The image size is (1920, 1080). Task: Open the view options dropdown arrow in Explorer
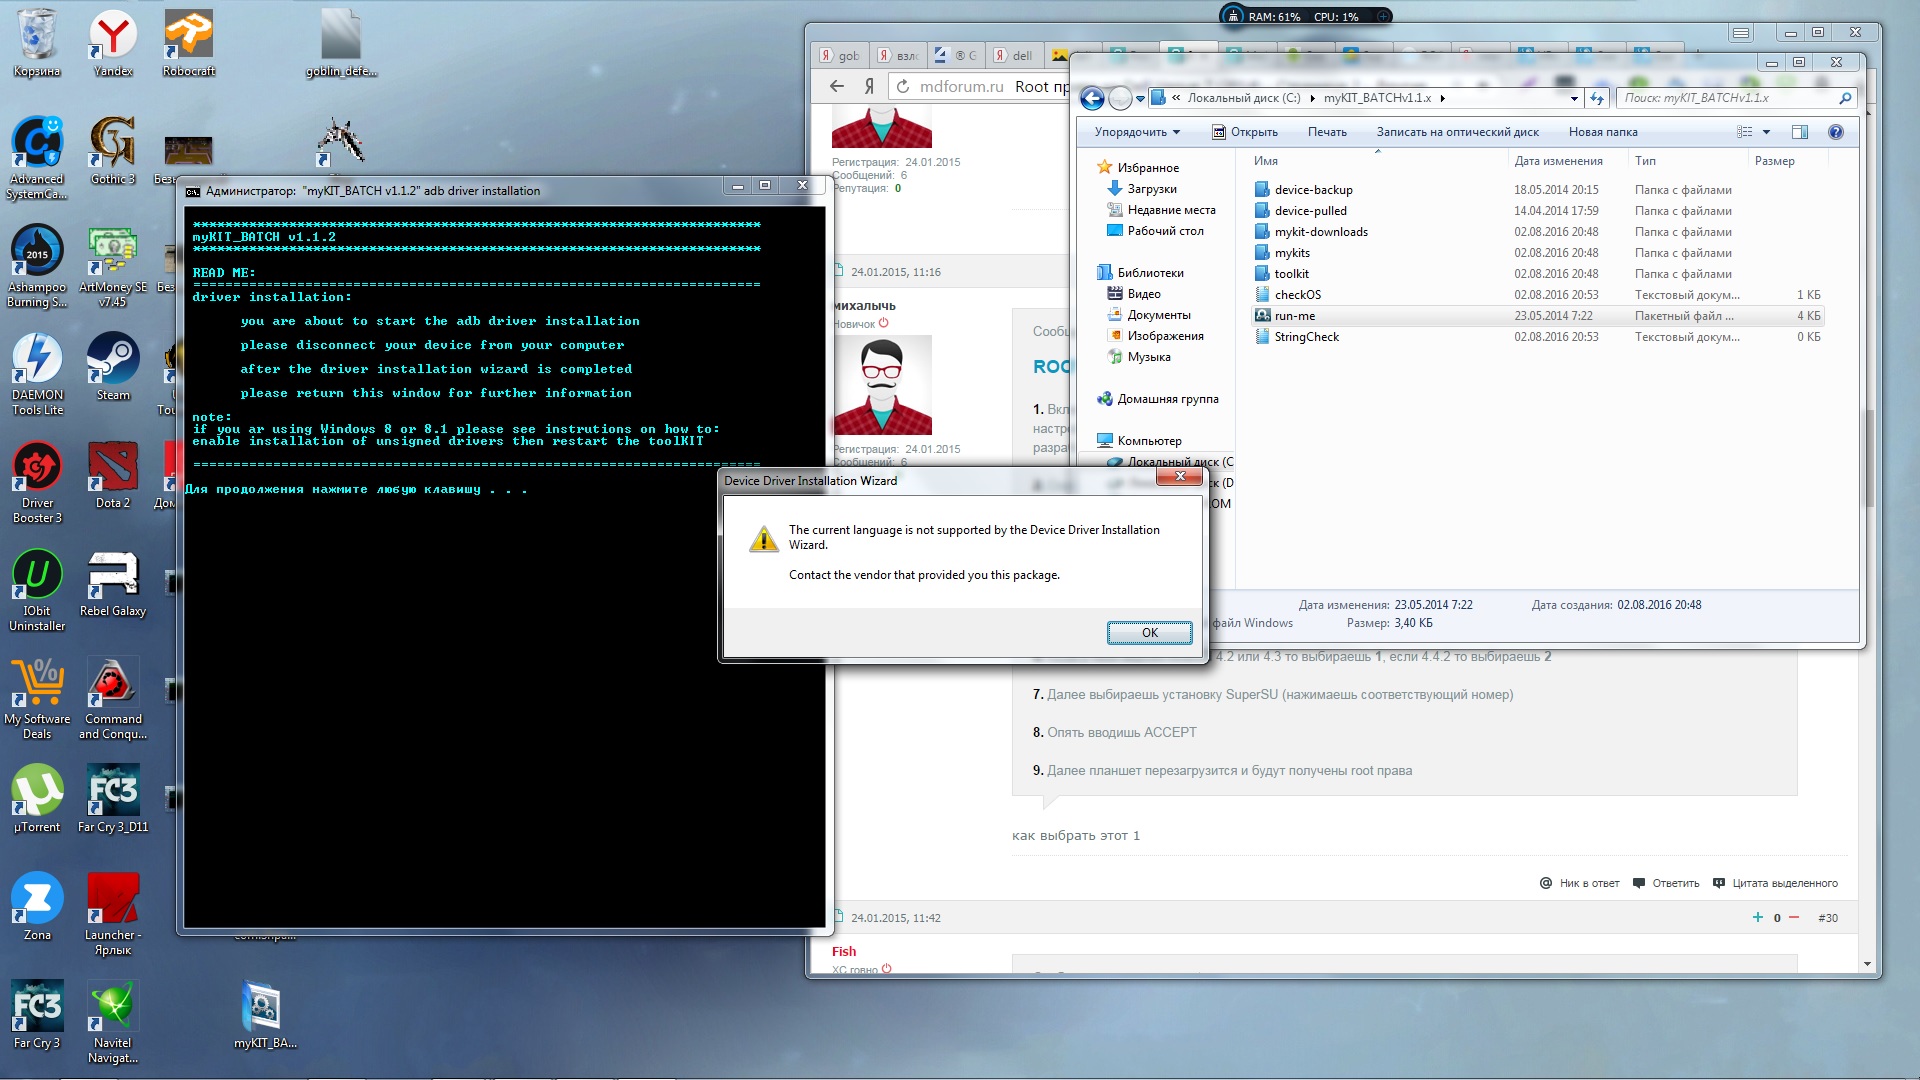tap(1766, 132)
